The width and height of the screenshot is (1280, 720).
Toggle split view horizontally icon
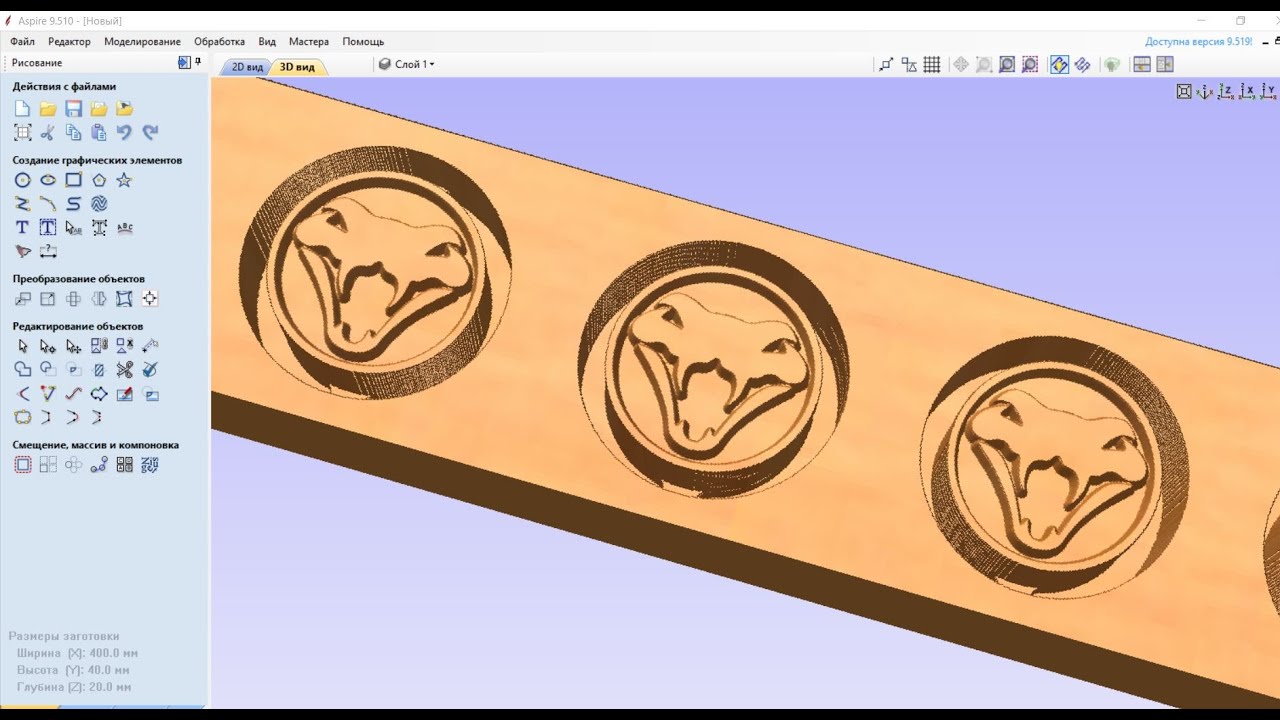1142,64
